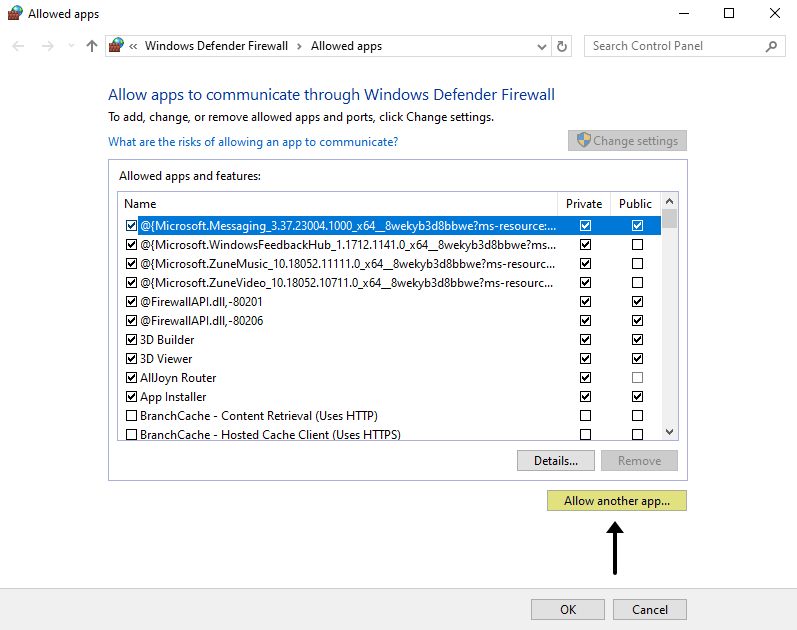Click the firewall icon in title bar

point(13,13)
